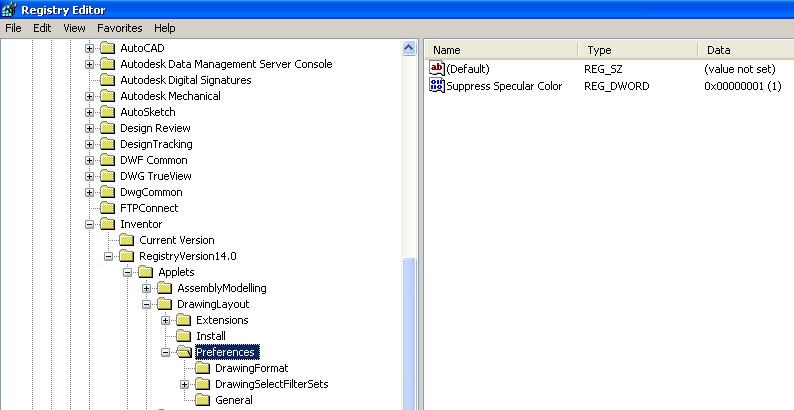The height and width of the screenshot is (410, 794).
Task: Select the DWG TrueView folder icon
Action: click(x=107, y=176)
